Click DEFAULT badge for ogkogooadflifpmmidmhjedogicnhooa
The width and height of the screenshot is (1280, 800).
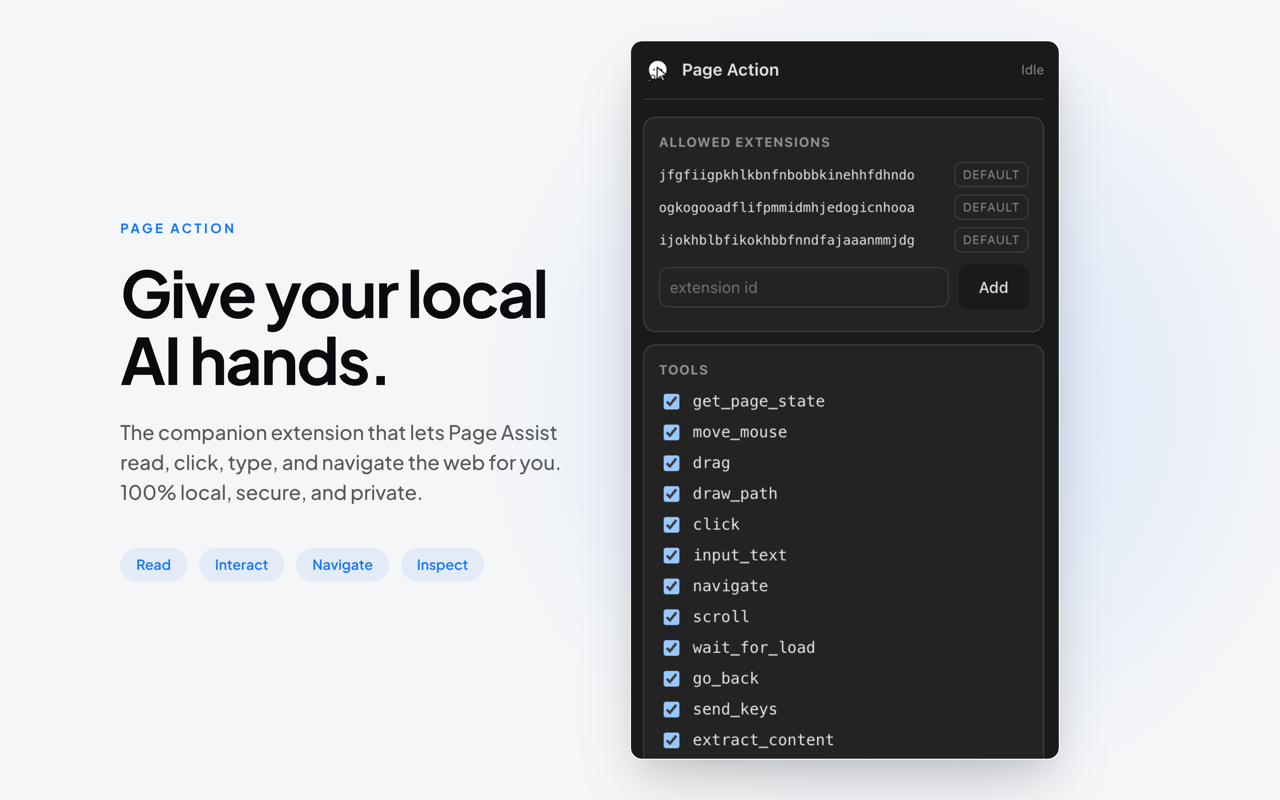(991, 207)
